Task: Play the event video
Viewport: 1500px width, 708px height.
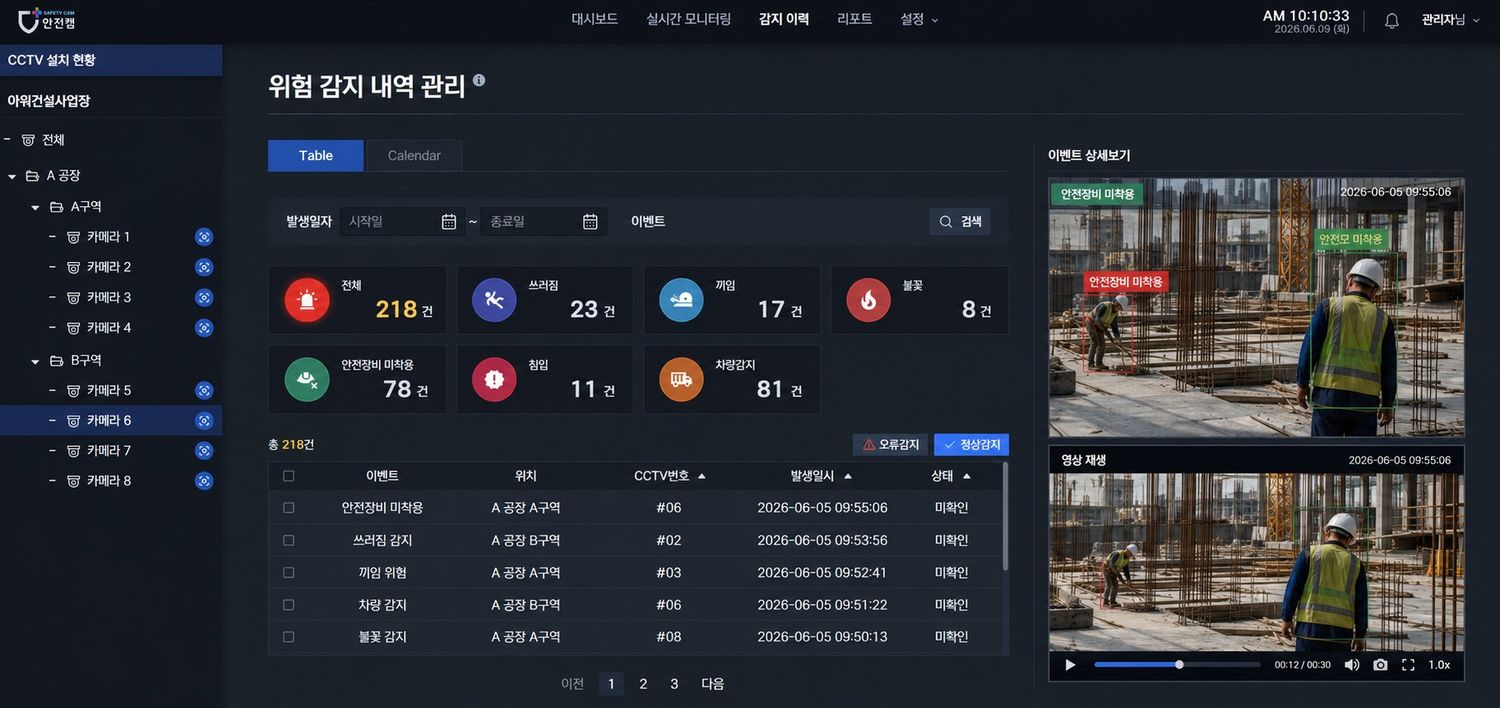Action: [x=1070, y=665]
